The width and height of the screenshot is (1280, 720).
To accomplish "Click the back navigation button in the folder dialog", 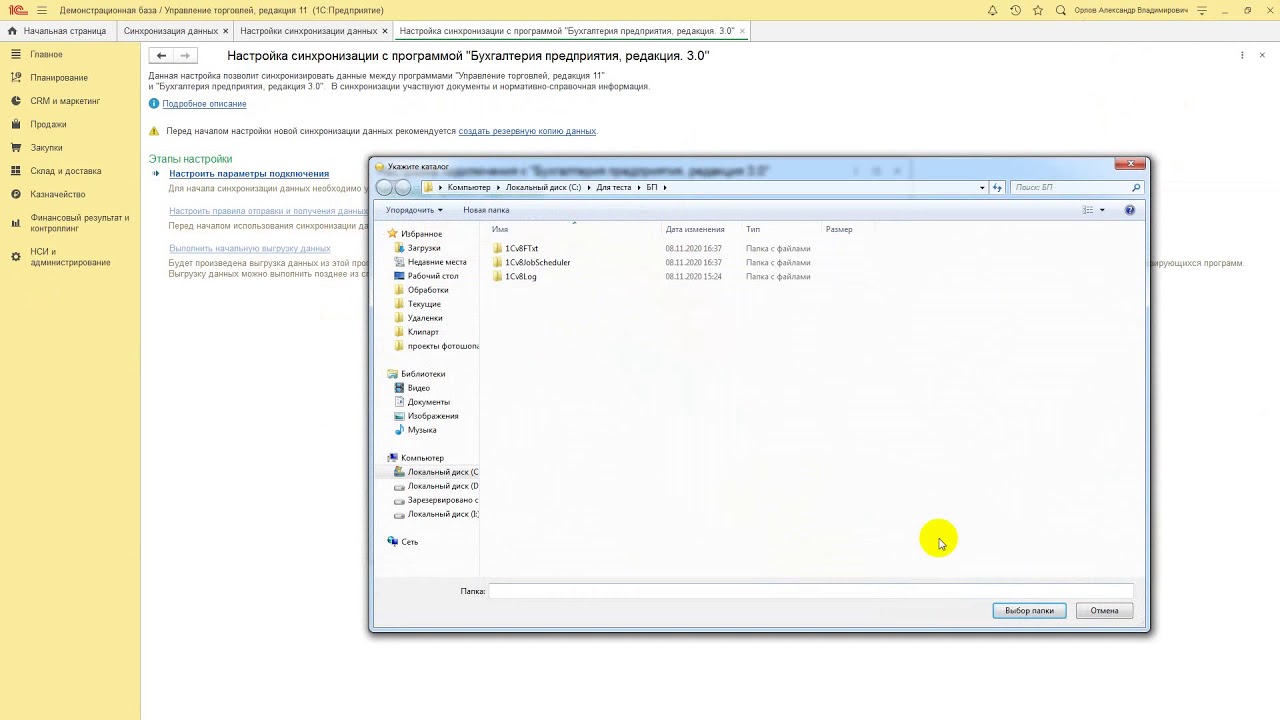I will (384, 187).
